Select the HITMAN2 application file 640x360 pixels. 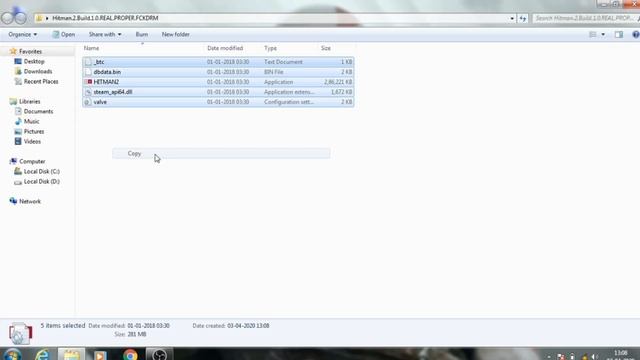pos(218,82)
